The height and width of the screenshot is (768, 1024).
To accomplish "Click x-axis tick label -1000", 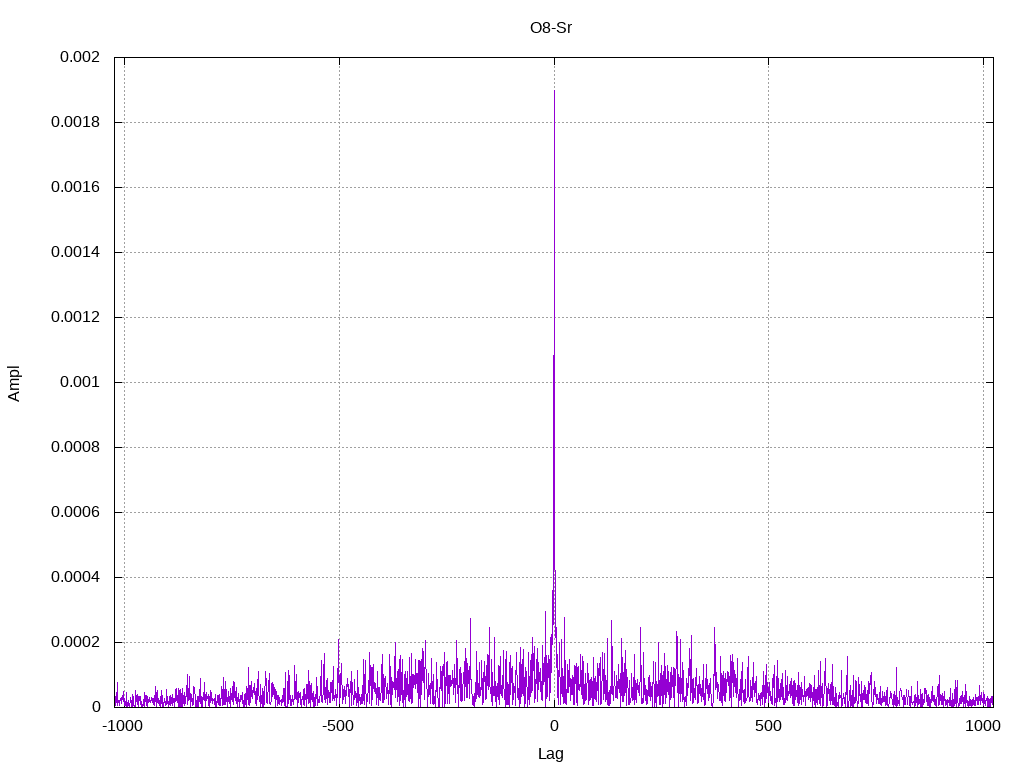I will coord(122,726).
